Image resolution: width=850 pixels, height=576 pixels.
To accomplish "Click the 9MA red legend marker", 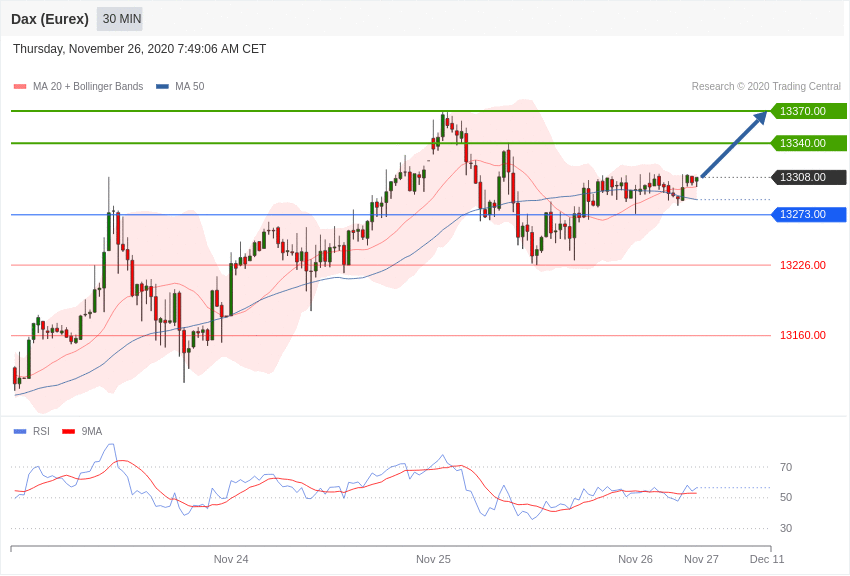I will (x=68, y=431).
